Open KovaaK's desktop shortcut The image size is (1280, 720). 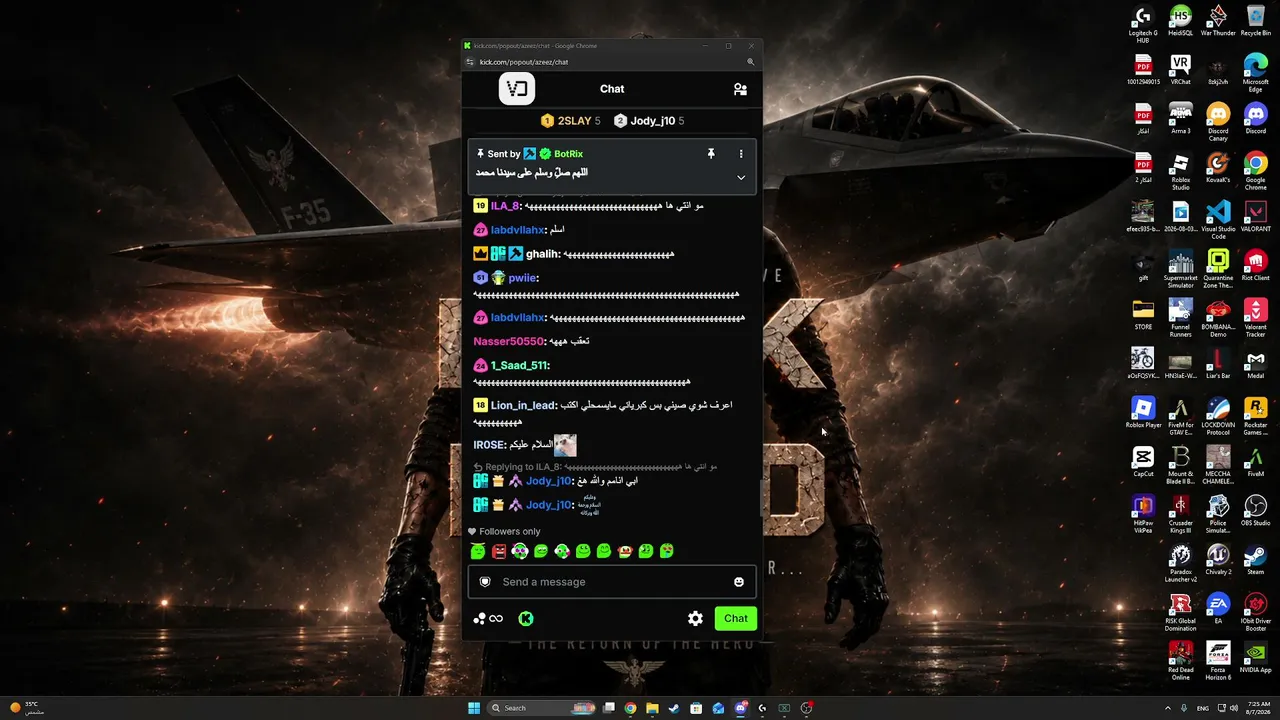point(1218,169)
